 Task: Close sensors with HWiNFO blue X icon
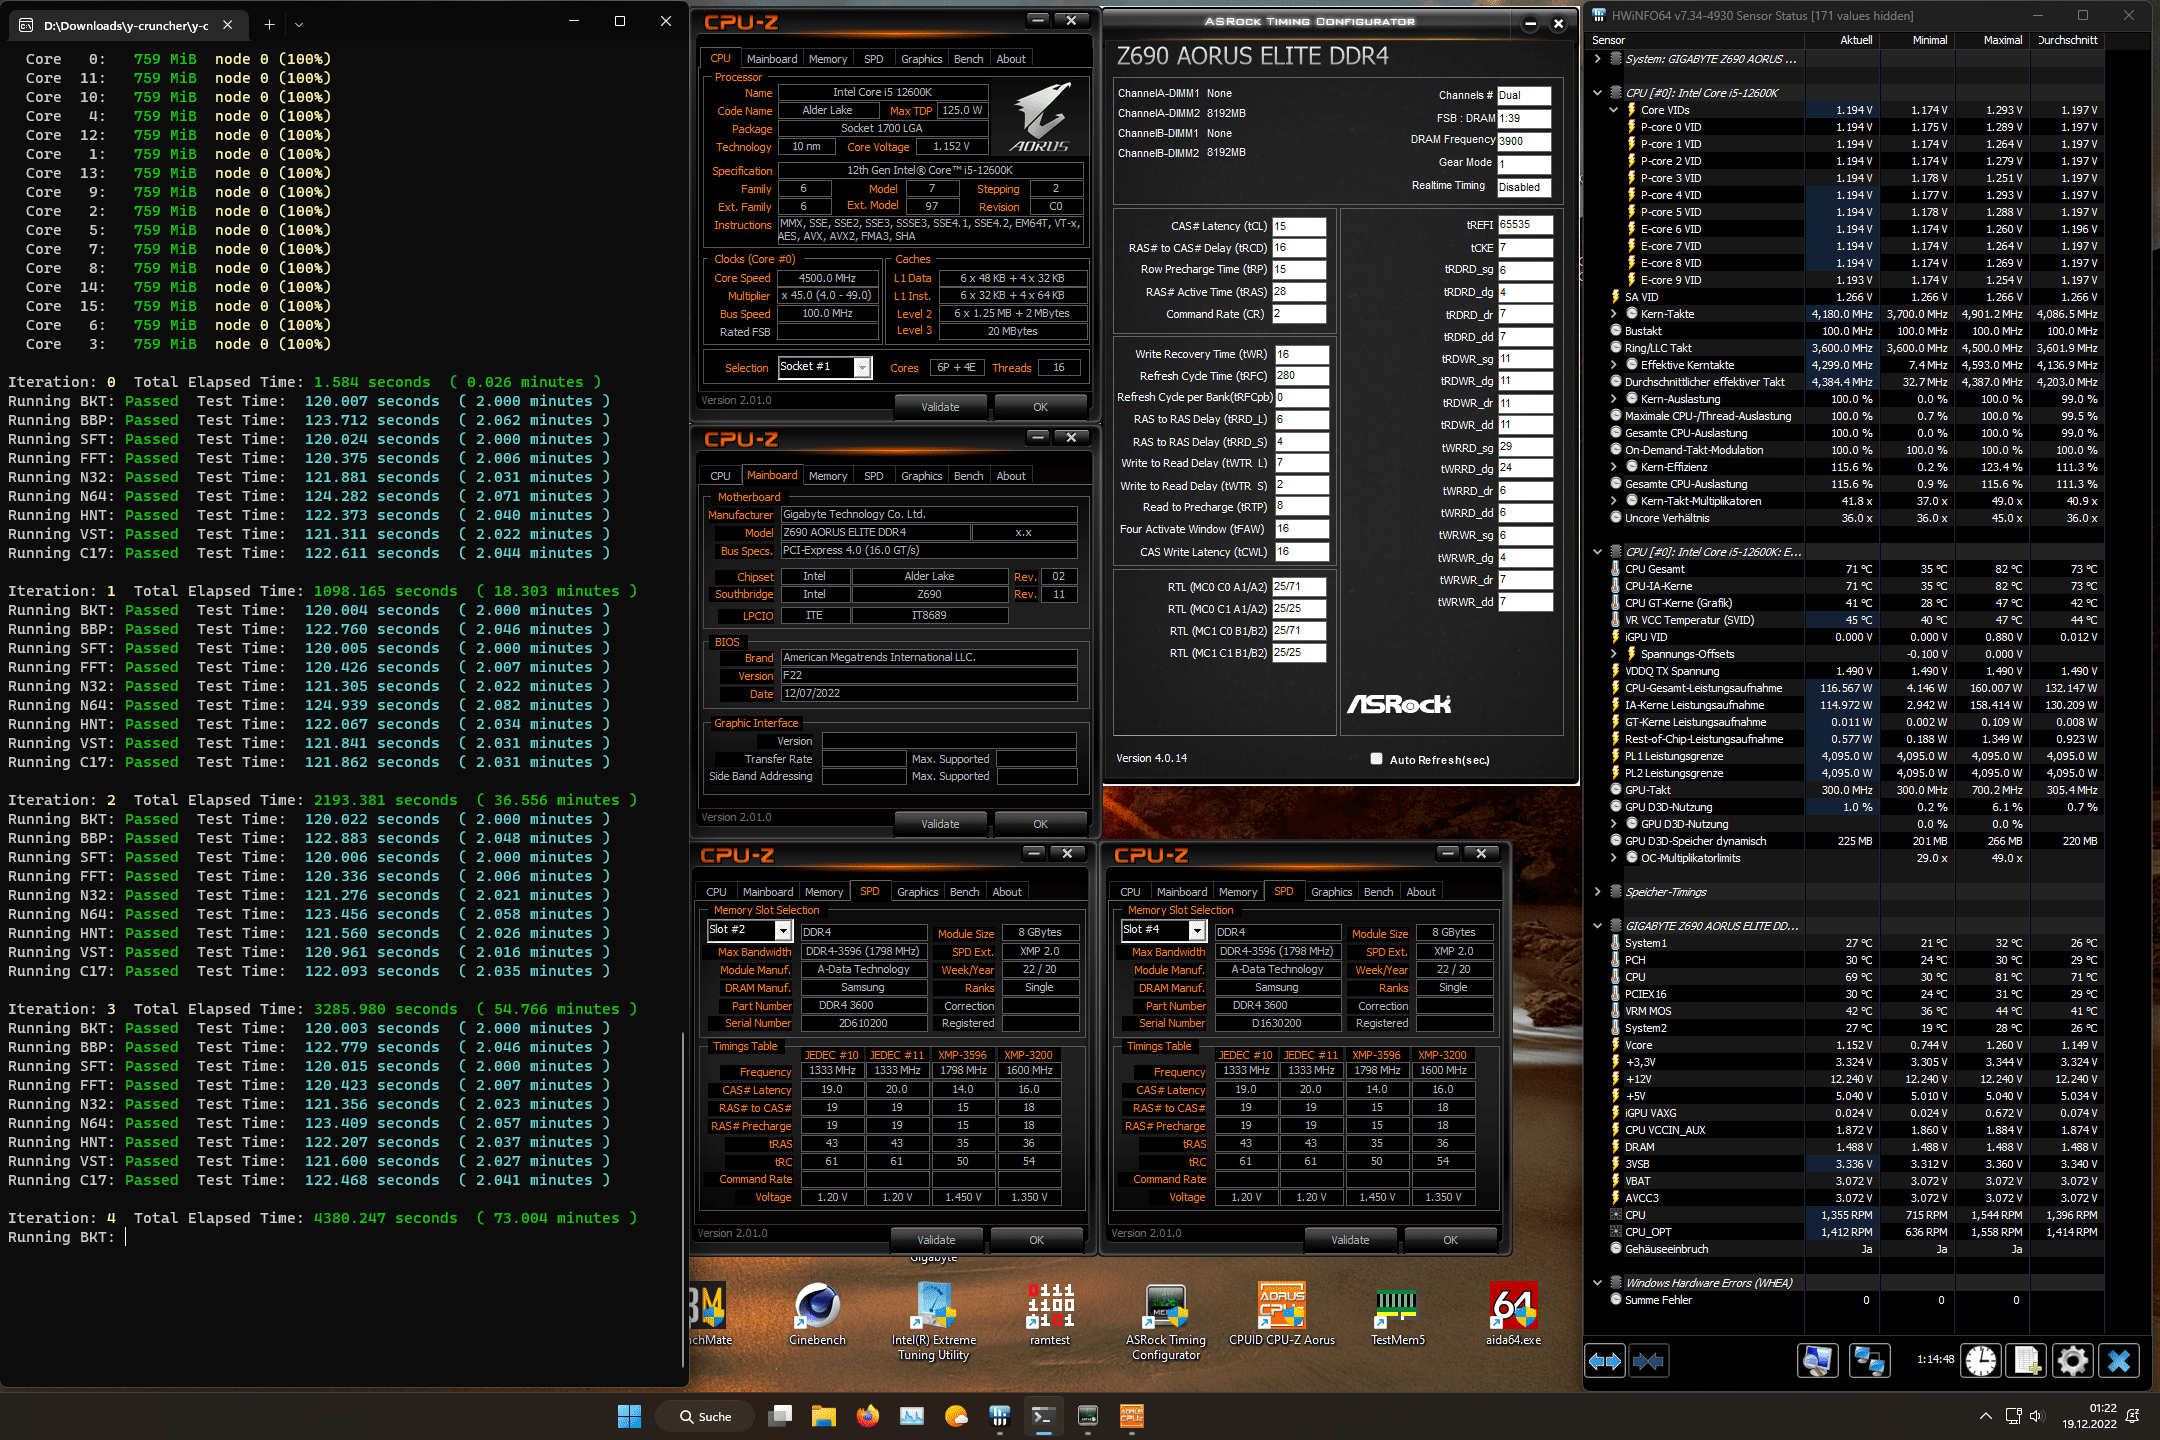click(2119, 1361)
